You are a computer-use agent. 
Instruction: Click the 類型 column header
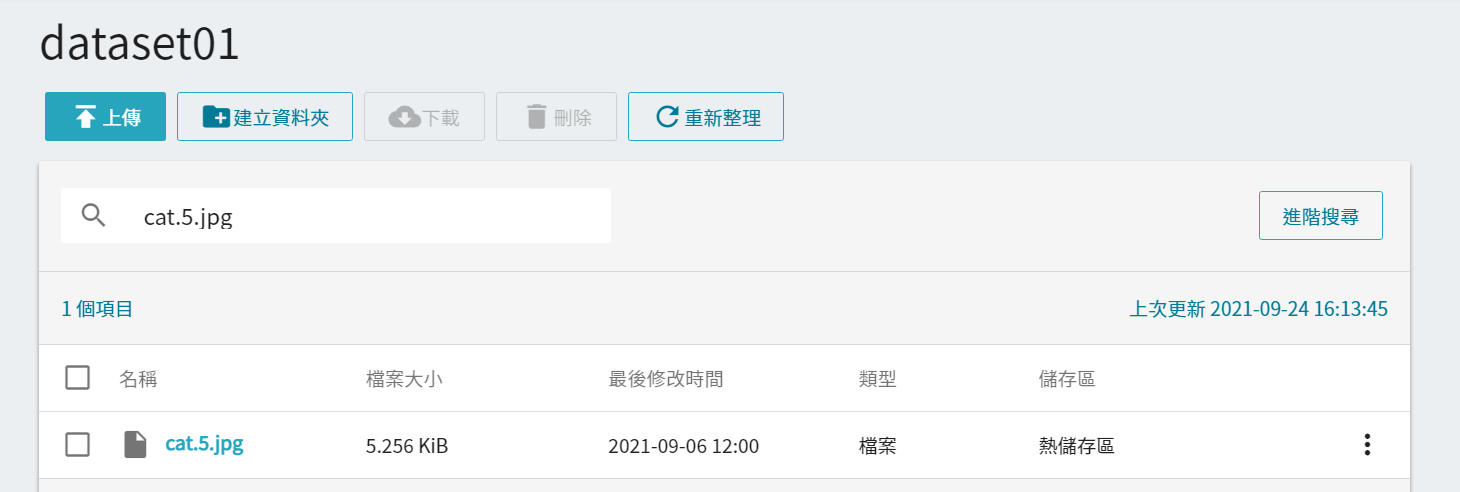click(x=877, y=379)
